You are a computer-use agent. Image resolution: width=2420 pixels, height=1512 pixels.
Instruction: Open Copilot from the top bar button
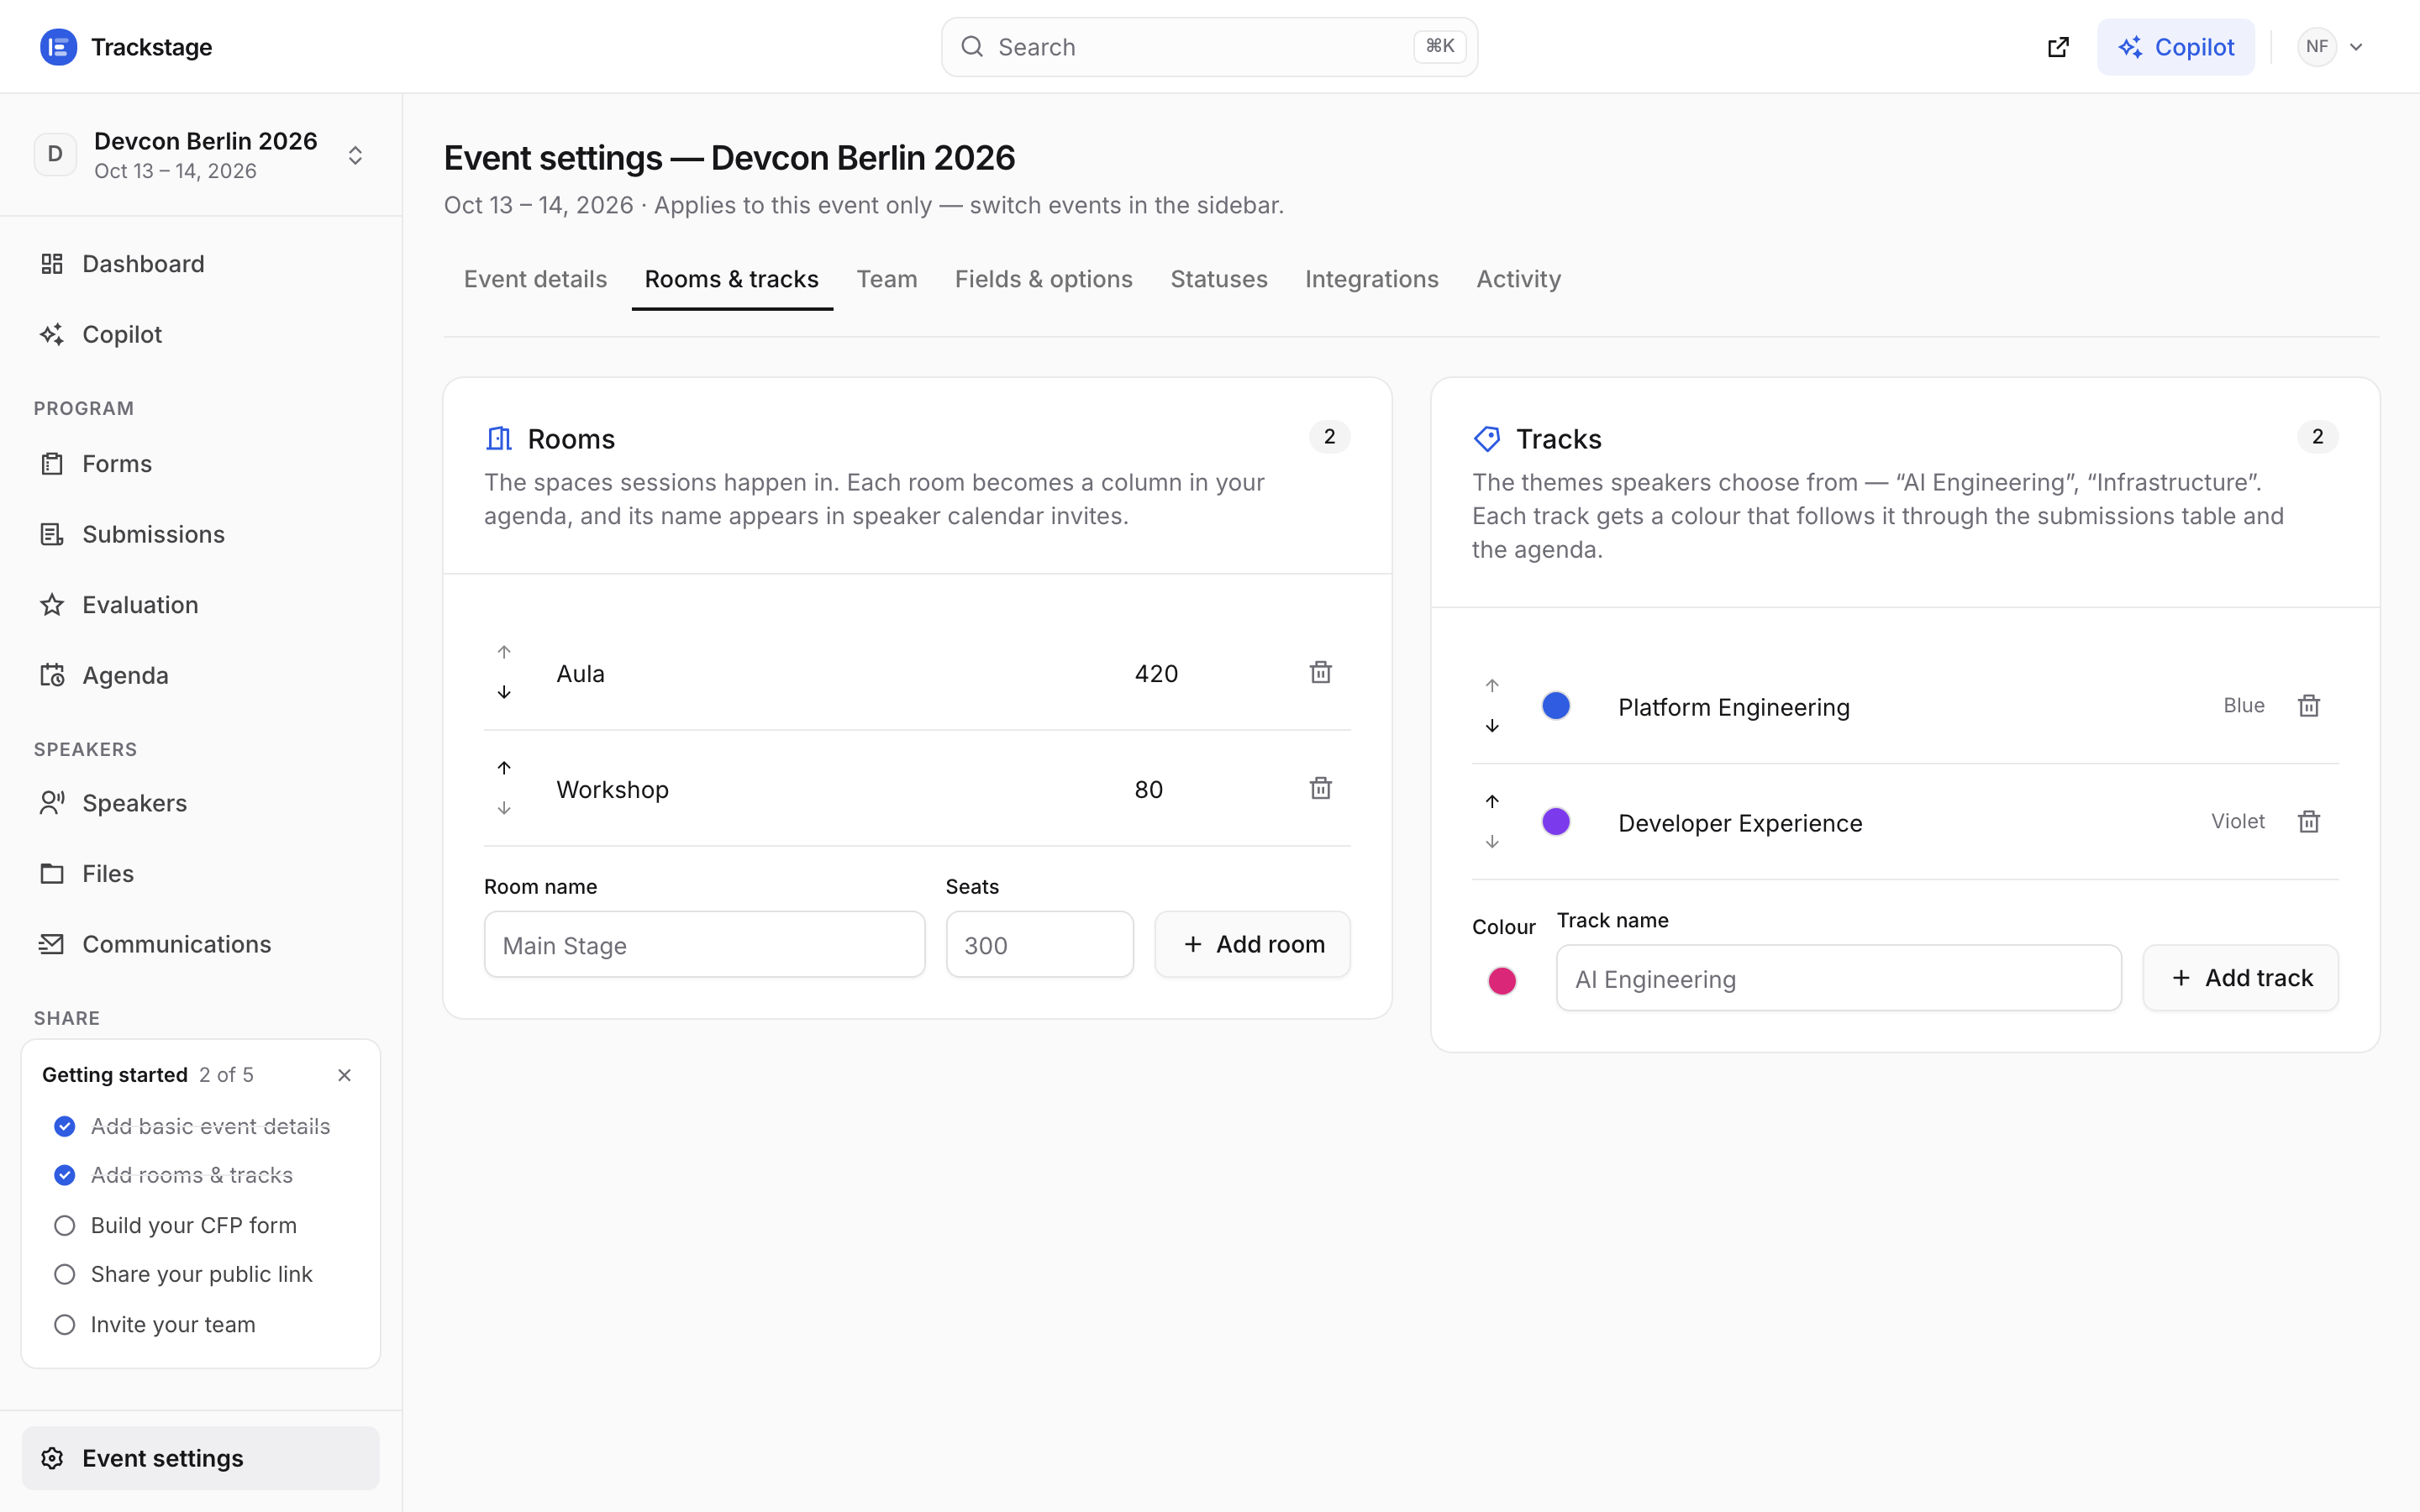point(2175,47)
